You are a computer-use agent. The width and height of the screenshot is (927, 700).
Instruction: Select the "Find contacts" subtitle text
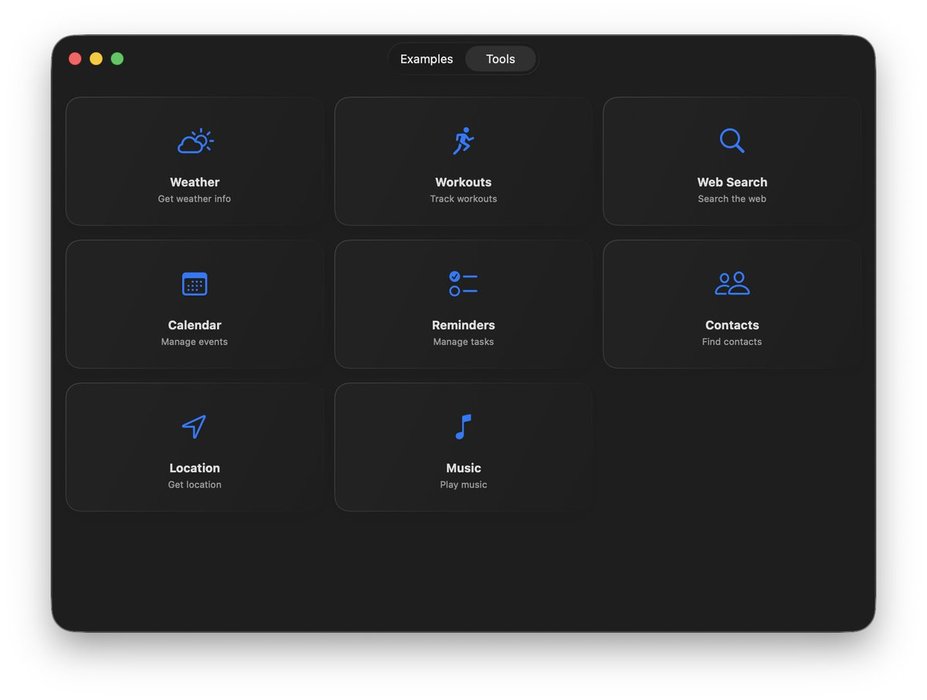(732, 342)
